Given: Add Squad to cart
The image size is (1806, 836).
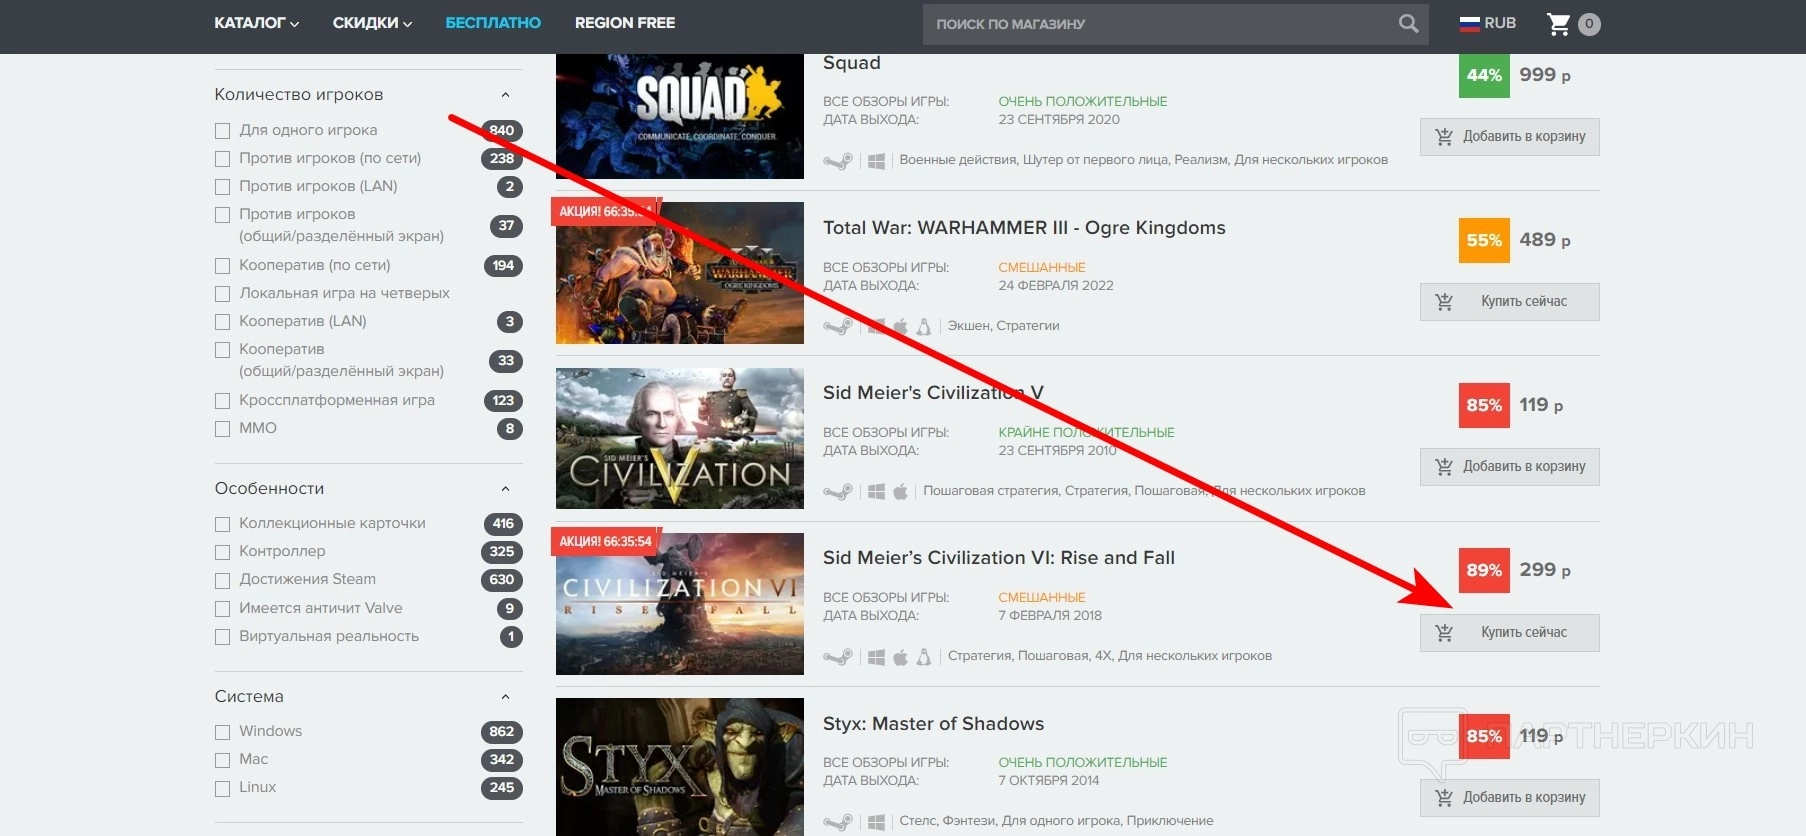Looking at the screenshot, I should tap(1509, 137).
